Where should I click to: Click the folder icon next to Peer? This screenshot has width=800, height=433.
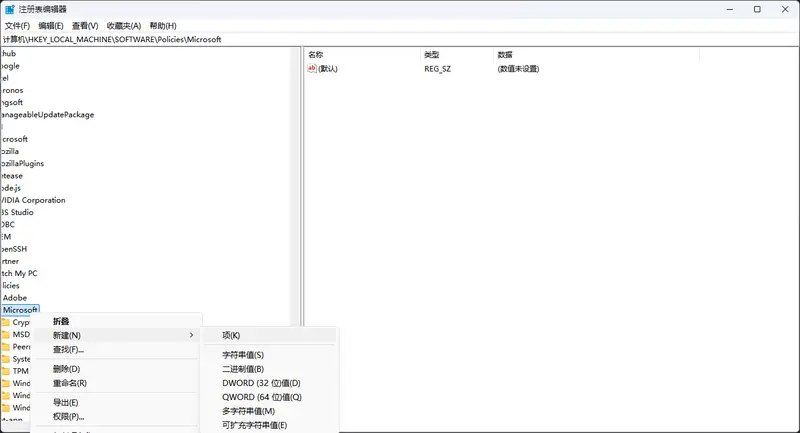[6, 347]
